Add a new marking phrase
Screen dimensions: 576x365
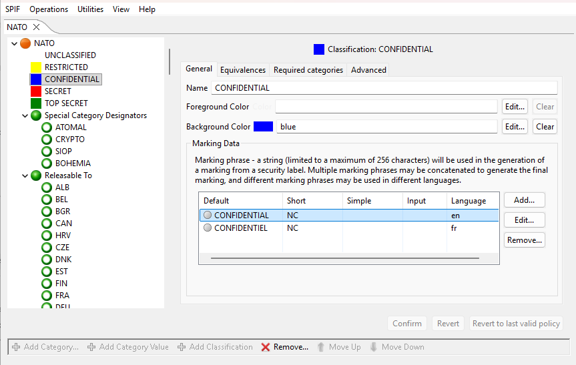tap(524, 200)
